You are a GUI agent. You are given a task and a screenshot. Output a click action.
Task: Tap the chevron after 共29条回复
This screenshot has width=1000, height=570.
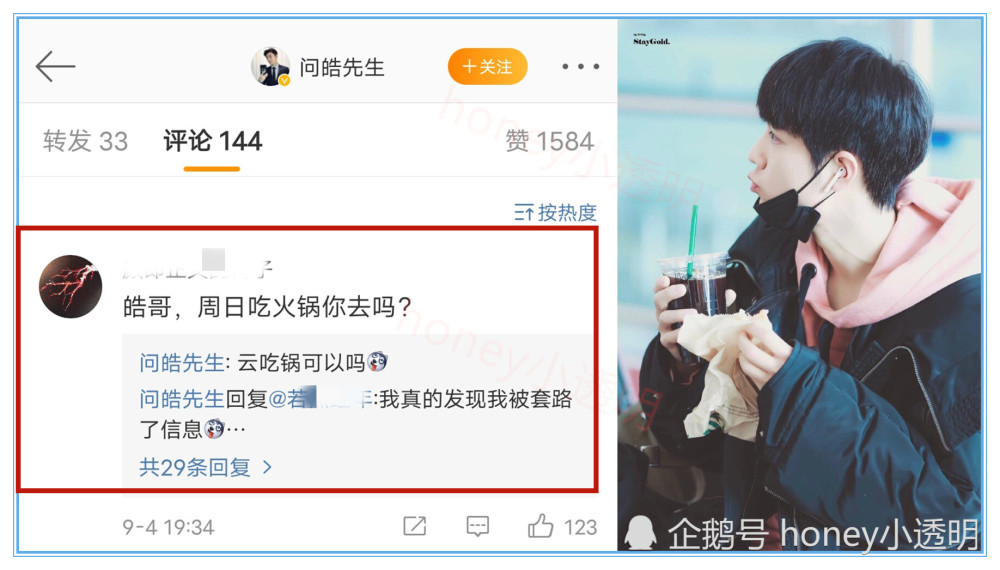click(x=267, y=467)
